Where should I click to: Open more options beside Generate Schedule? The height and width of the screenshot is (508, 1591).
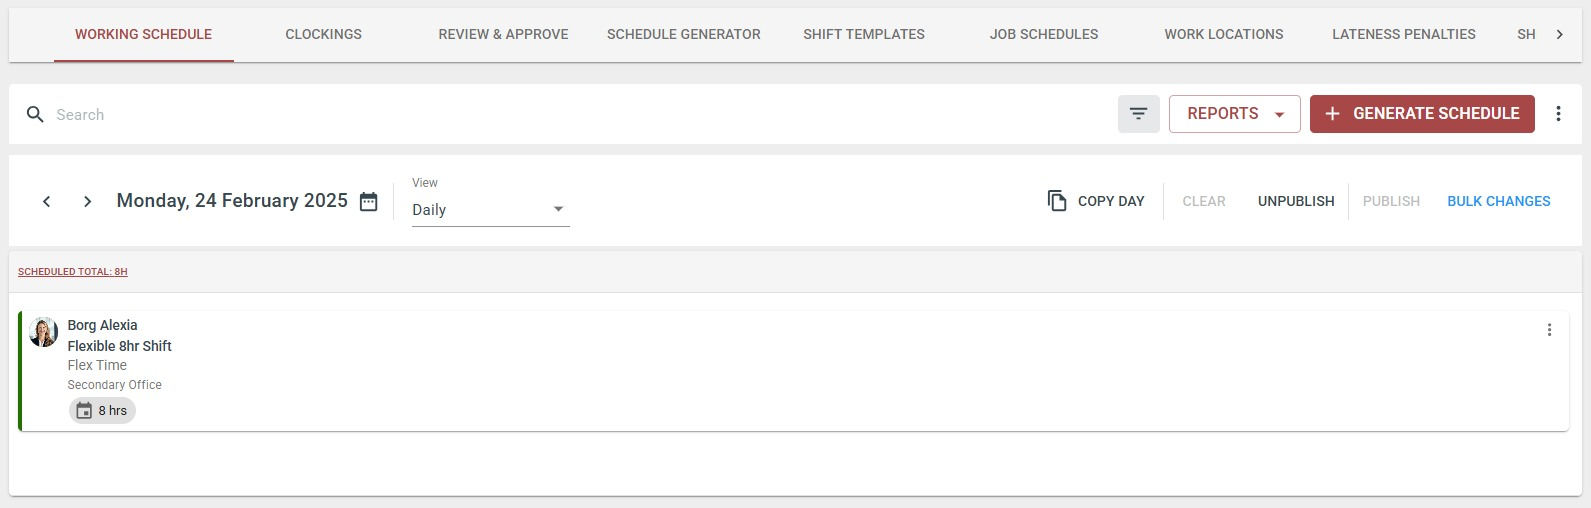point(1558,114)
